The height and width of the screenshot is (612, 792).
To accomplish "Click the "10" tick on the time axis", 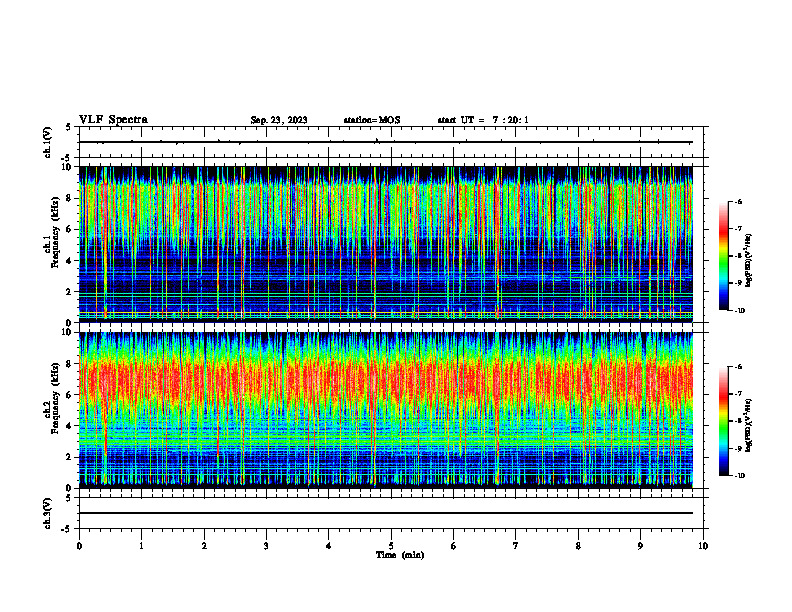I will click(703, 546).
